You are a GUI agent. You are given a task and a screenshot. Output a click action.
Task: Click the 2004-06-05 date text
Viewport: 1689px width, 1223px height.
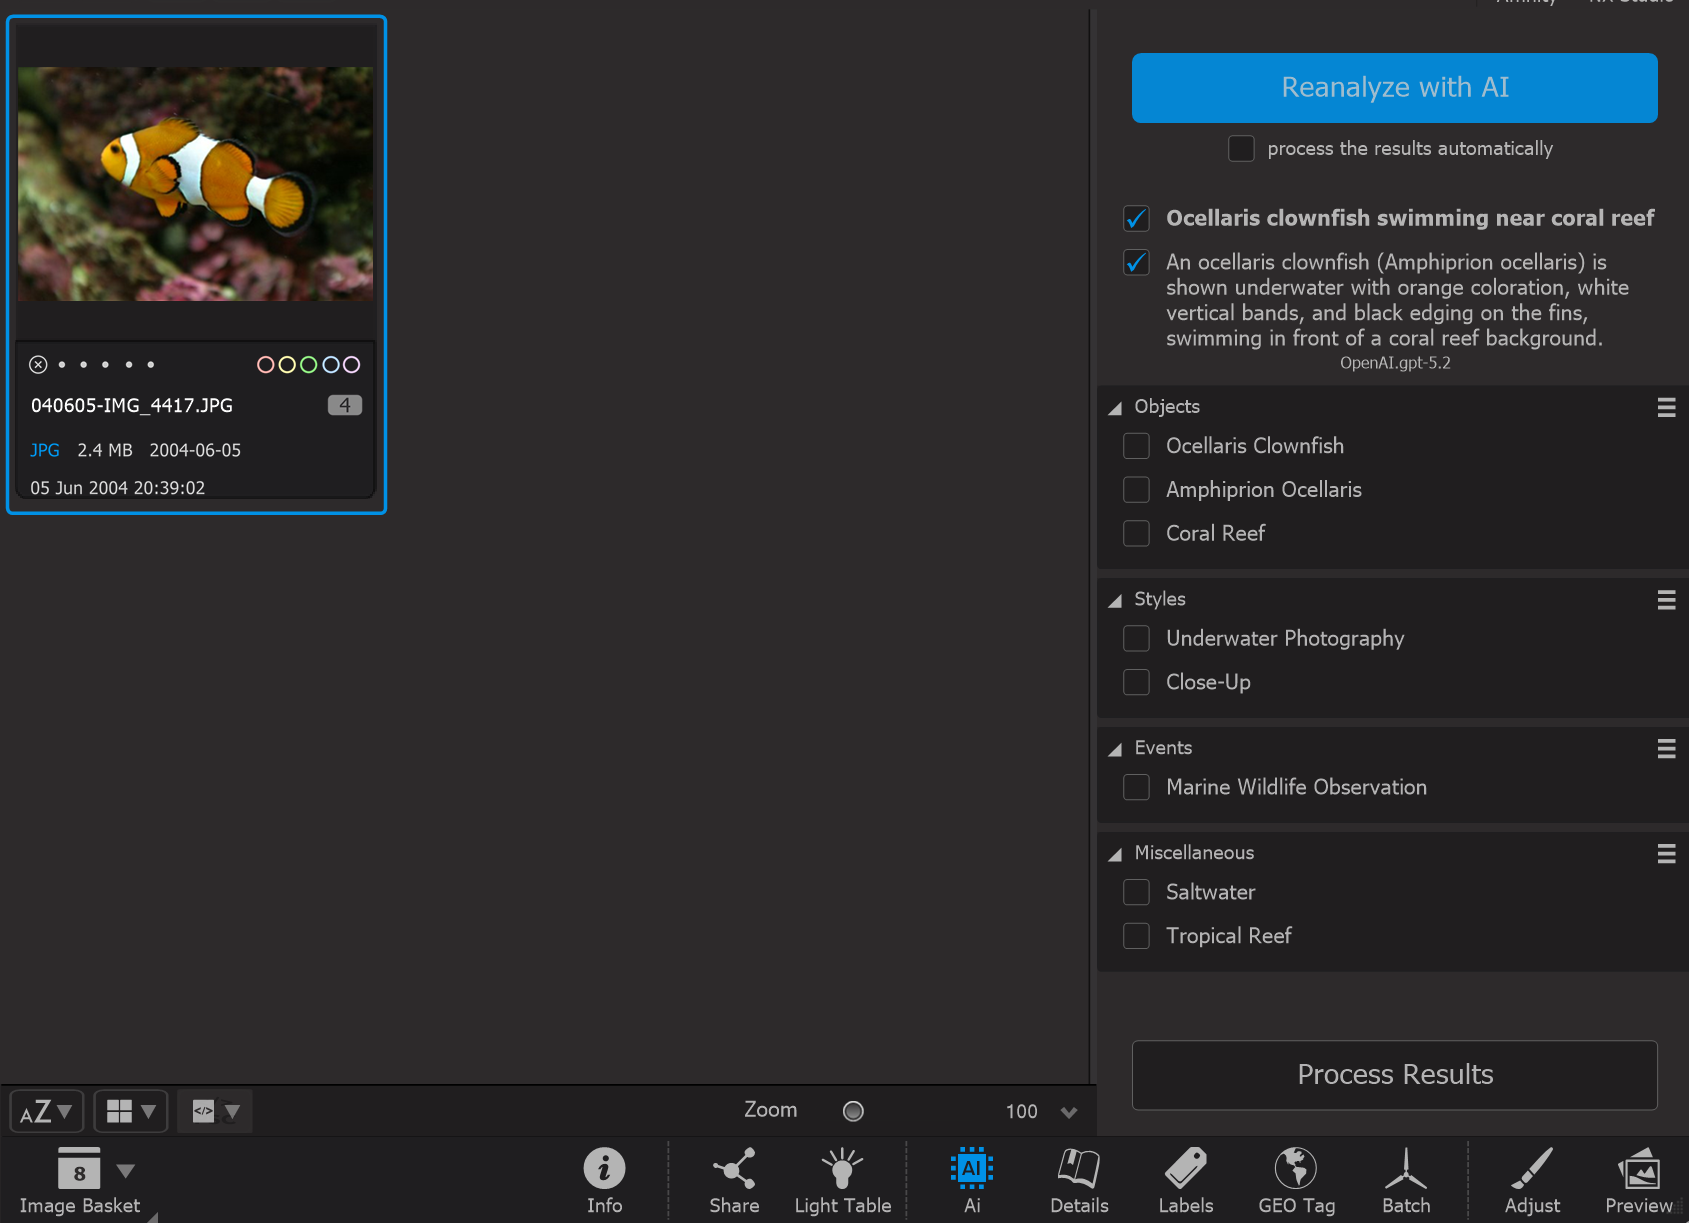pos(195,450)
